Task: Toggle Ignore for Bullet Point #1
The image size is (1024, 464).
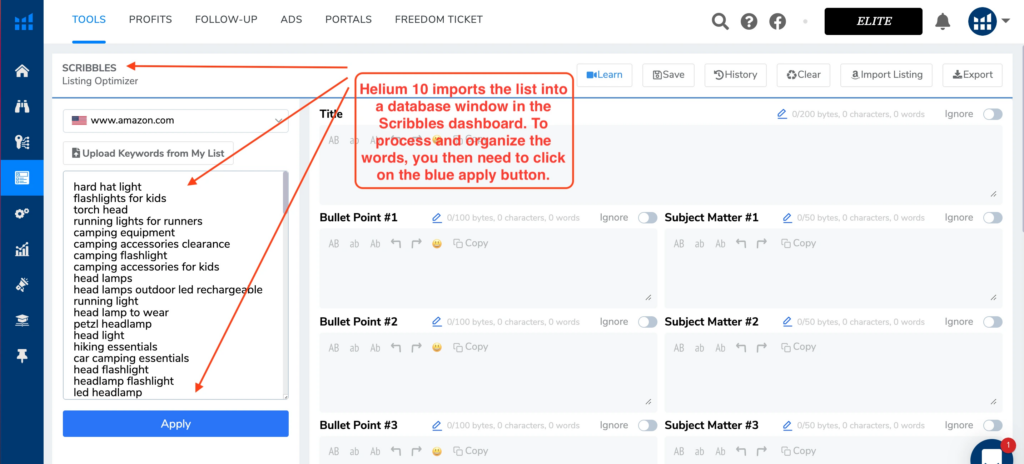Action: pyautogui.click(x=648, y=218)
